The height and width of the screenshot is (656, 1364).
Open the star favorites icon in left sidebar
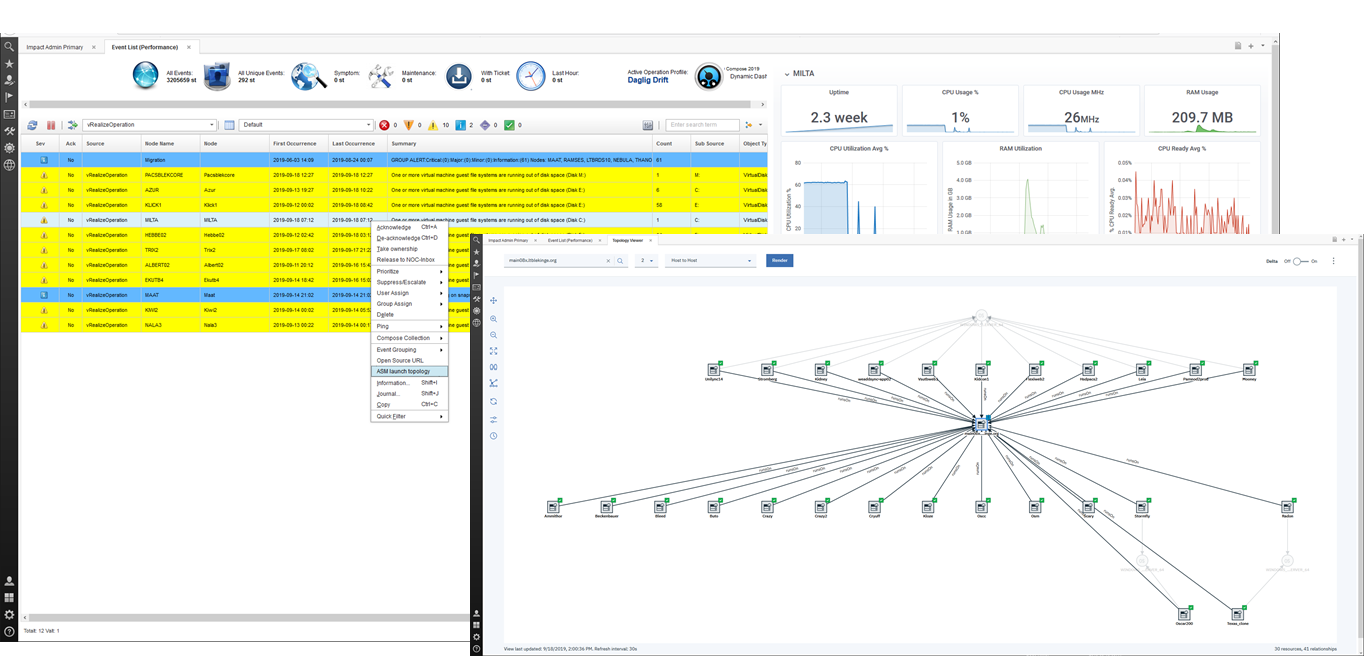pyautogui.click(x=9, y=63)
